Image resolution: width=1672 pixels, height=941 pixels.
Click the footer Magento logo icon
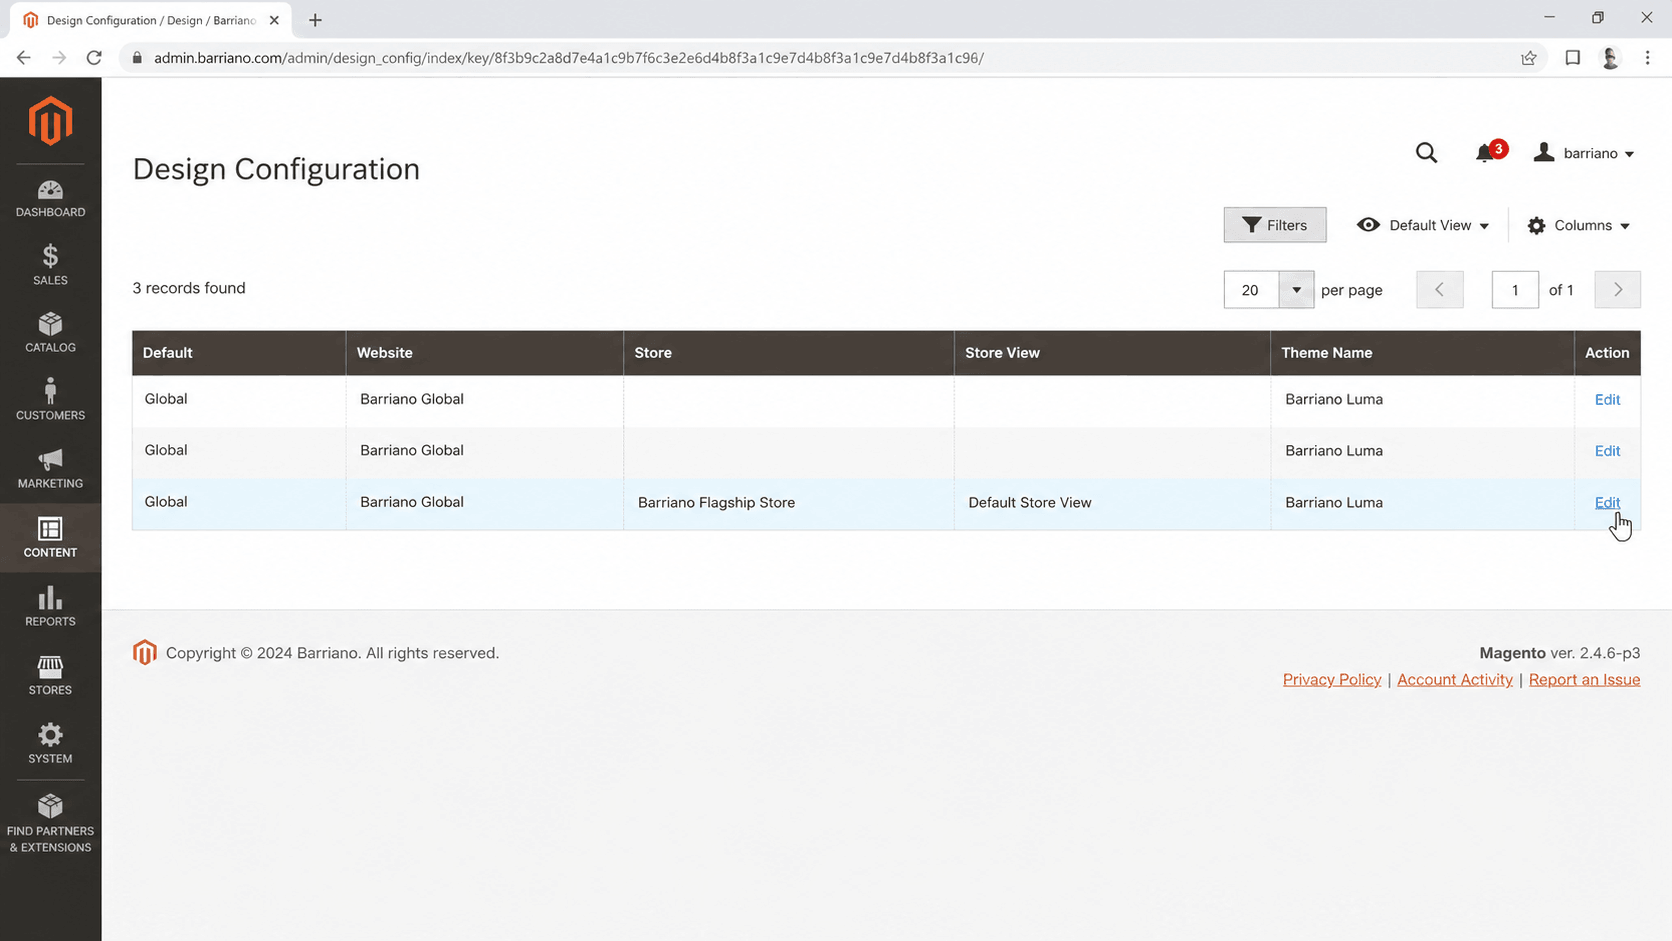pyautogui.click(x=145, y=653)
